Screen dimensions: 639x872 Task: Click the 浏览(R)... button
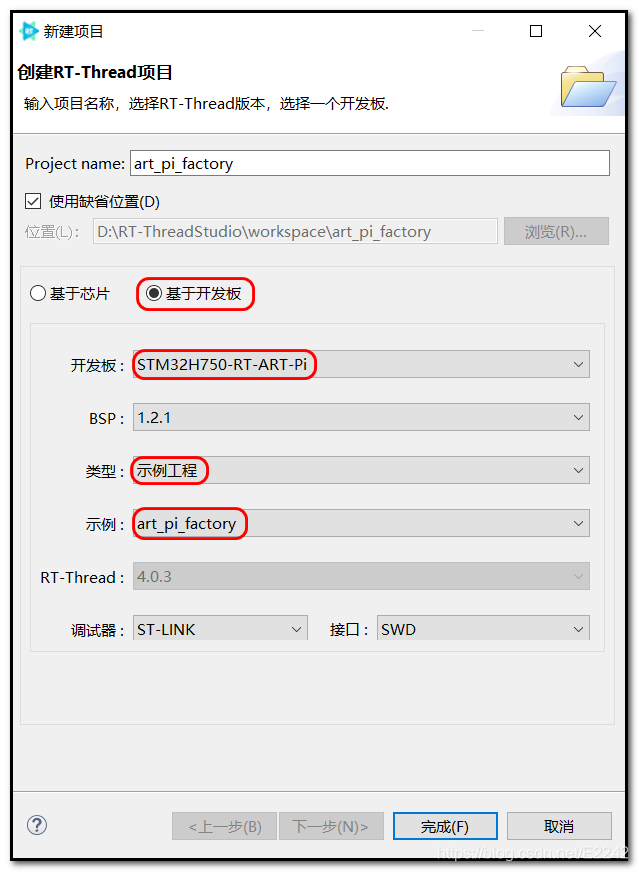click(x=556, y=231)
